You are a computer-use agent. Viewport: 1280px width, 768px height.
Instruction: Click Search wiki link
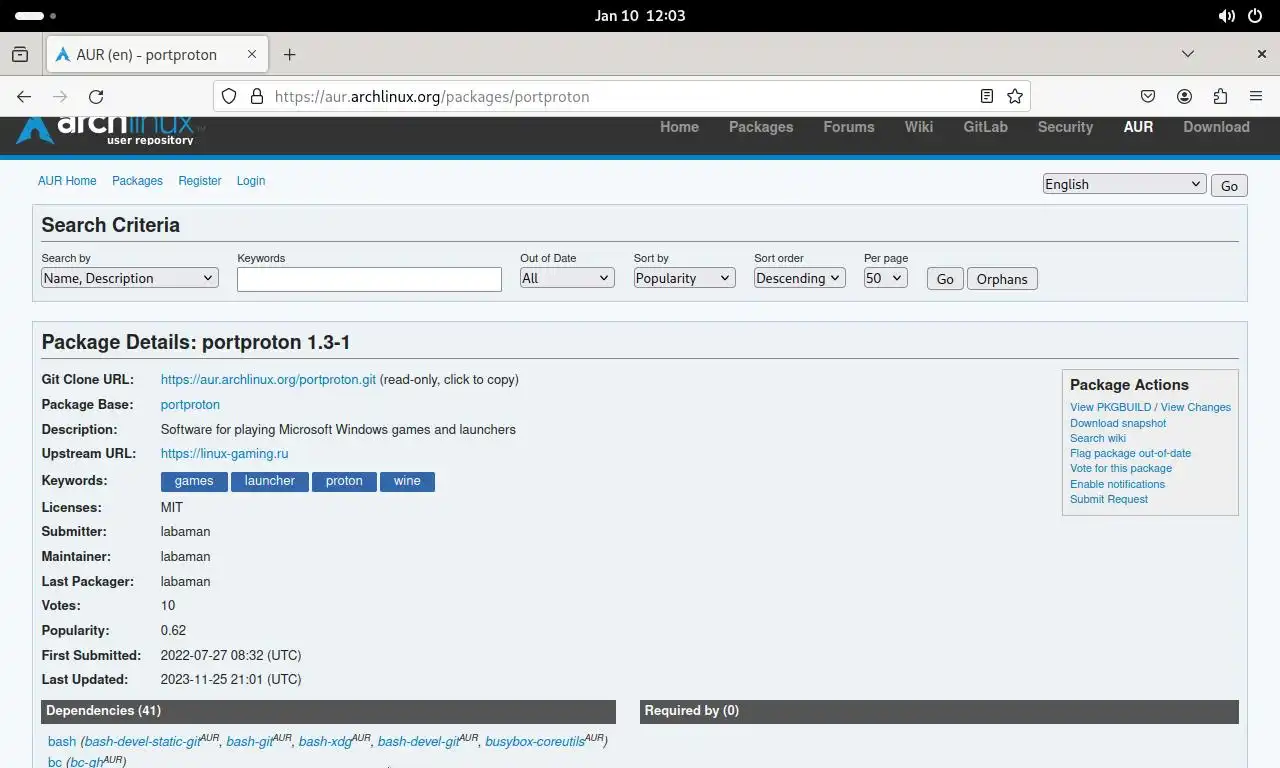point(1098,438)
